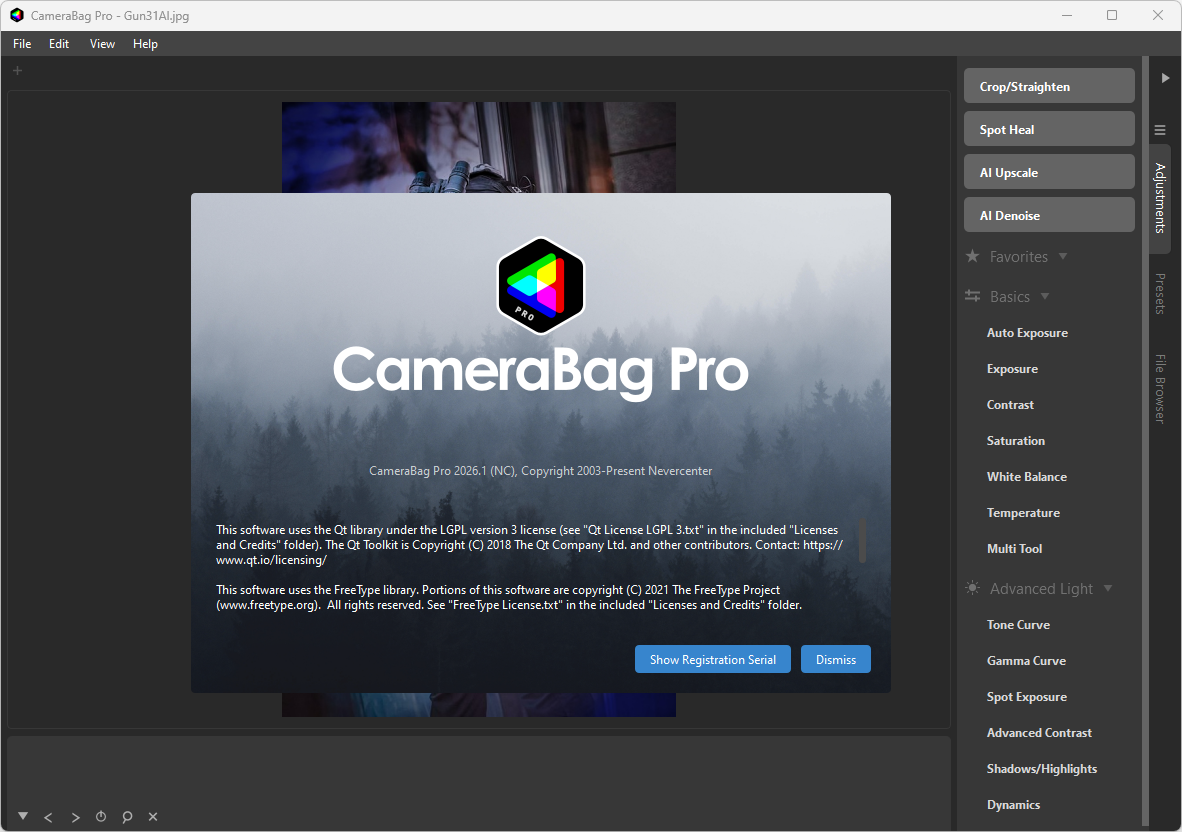
Task: Click the Qt library license paragraph
Action: tap(529, 545)
